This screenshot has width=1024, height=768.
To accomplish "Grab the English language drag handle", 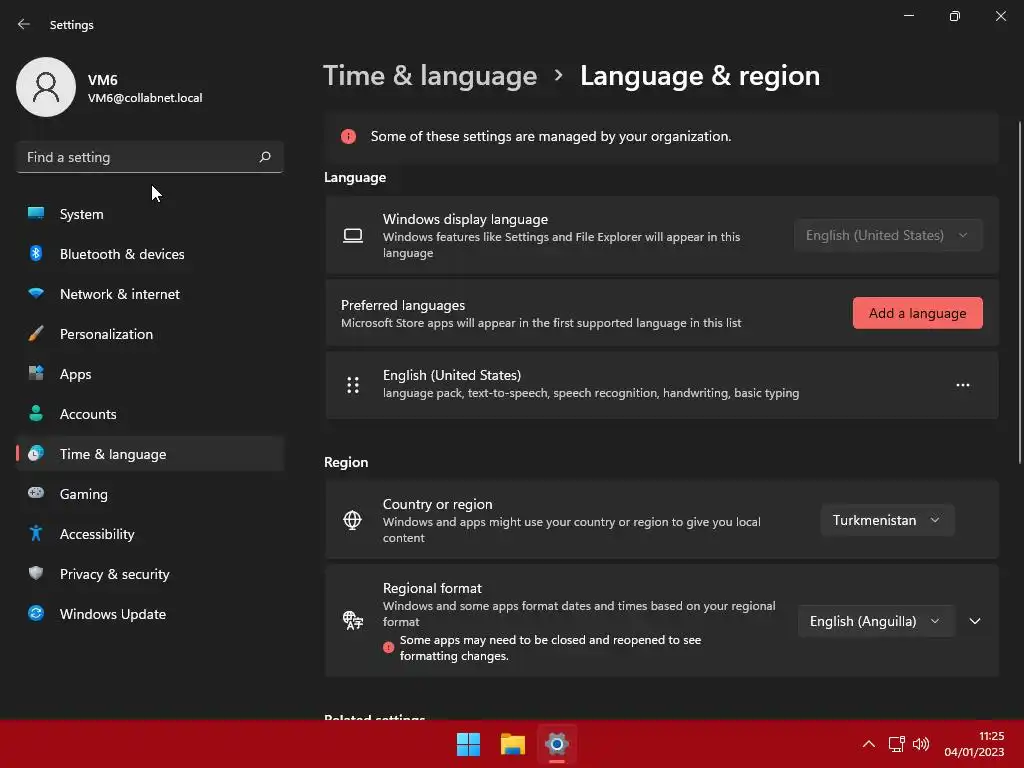I will tap(353, 385).
